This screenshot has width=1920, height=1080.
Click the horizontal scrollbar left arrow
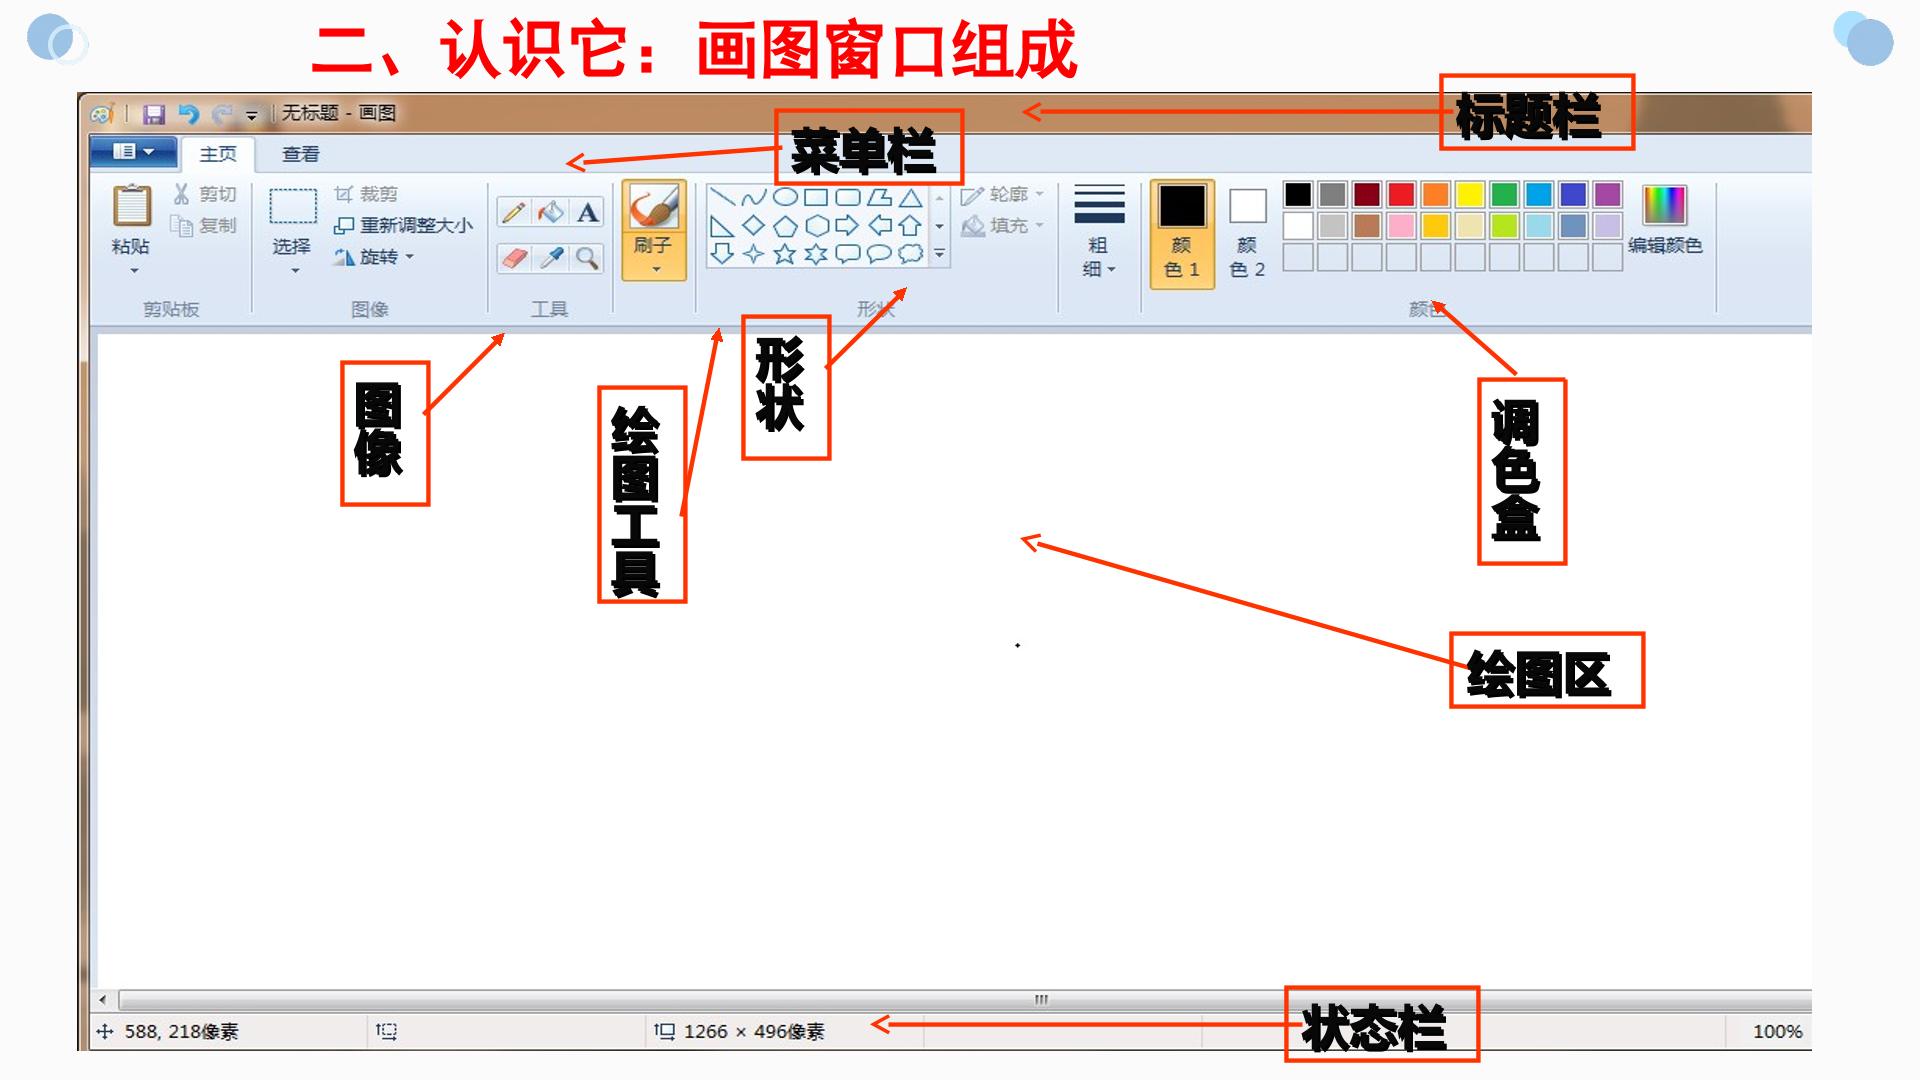(x=102, y=999)
